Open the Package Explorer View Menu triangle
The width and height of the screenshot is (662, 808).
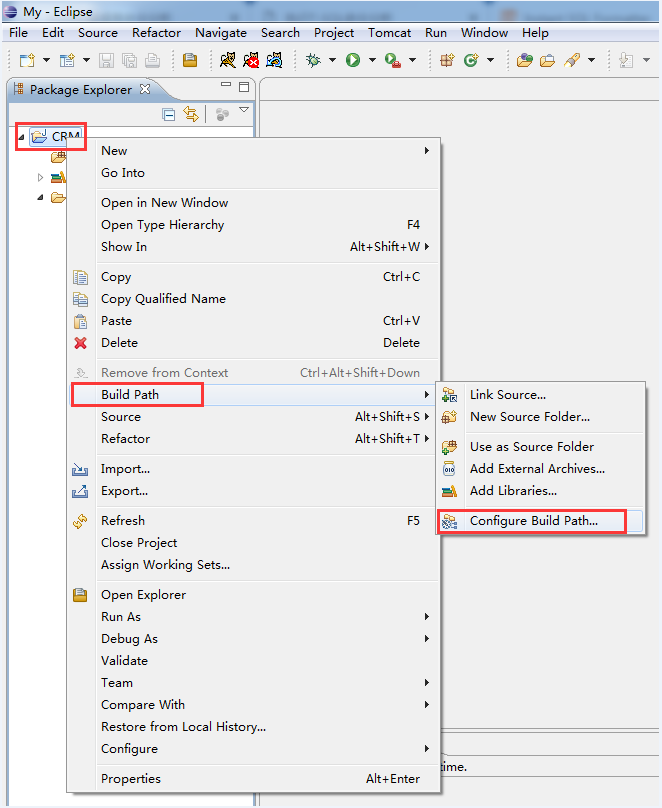point(244,110)
